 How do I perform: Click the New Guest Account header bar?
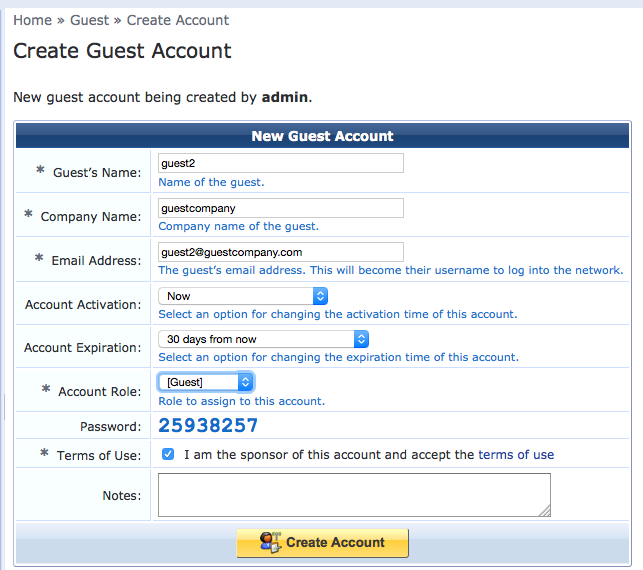tap(322, 136)
